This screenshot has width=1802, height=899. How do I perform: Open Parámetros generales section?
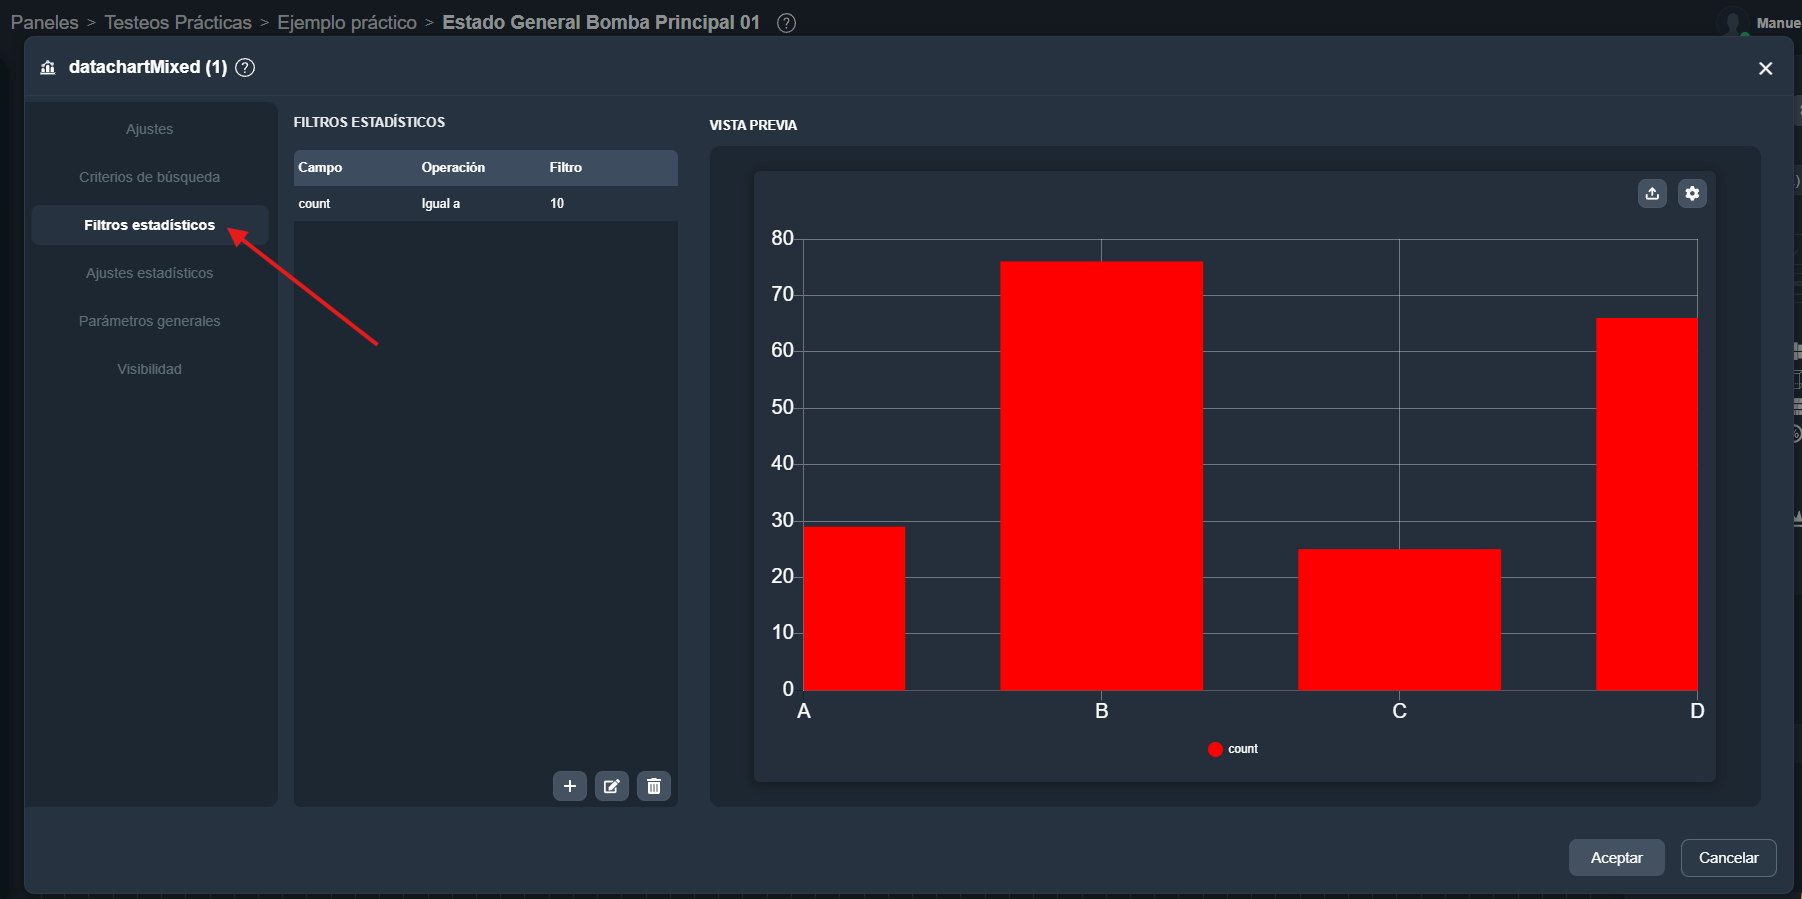coord(150,321)
